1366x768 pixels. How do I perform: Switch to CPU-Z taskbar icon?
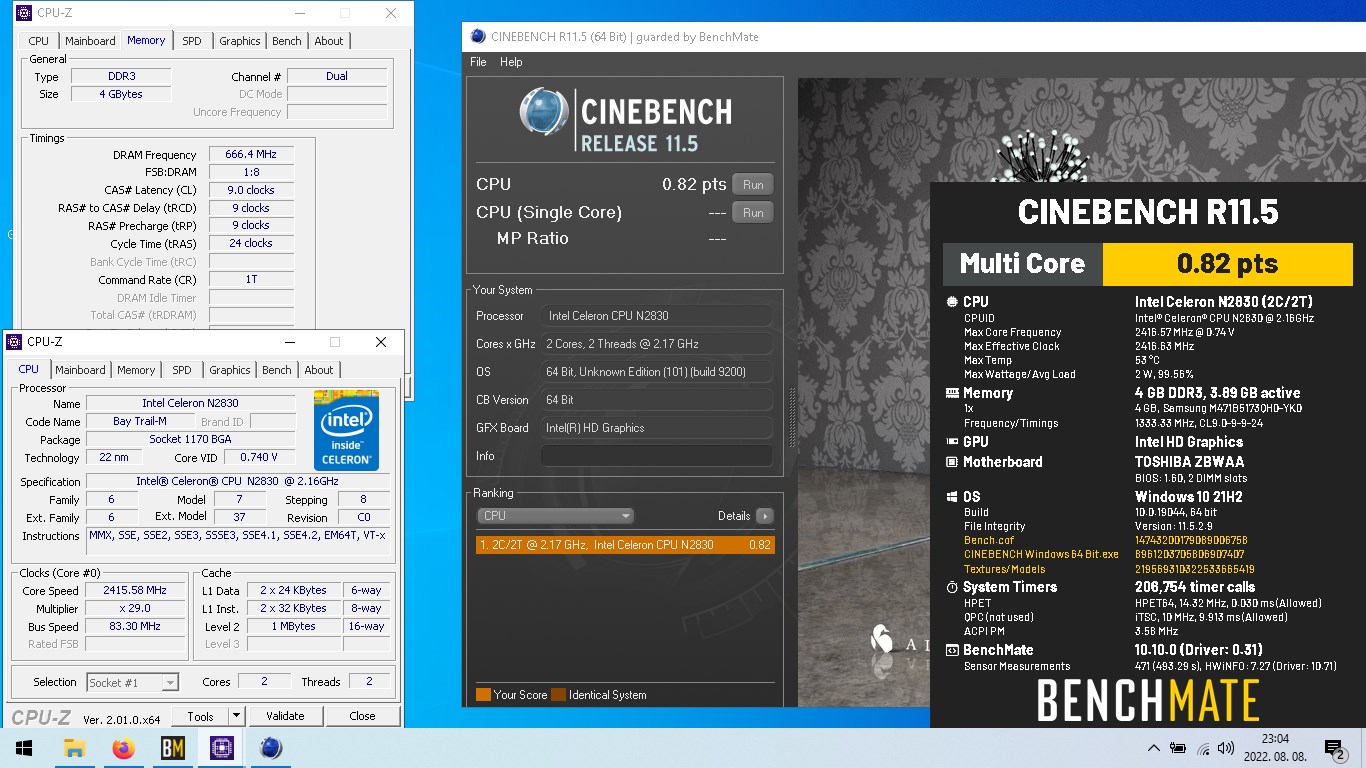tap(221, 747)
